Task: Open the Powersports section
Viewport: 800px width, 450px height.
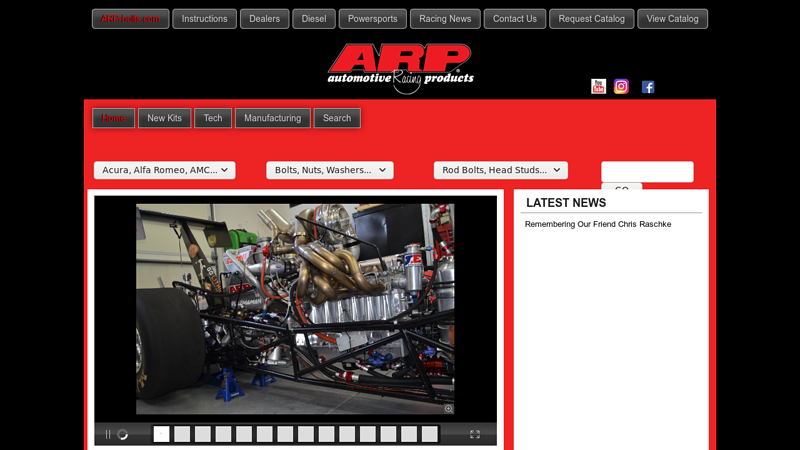Action: coord(372,19)
